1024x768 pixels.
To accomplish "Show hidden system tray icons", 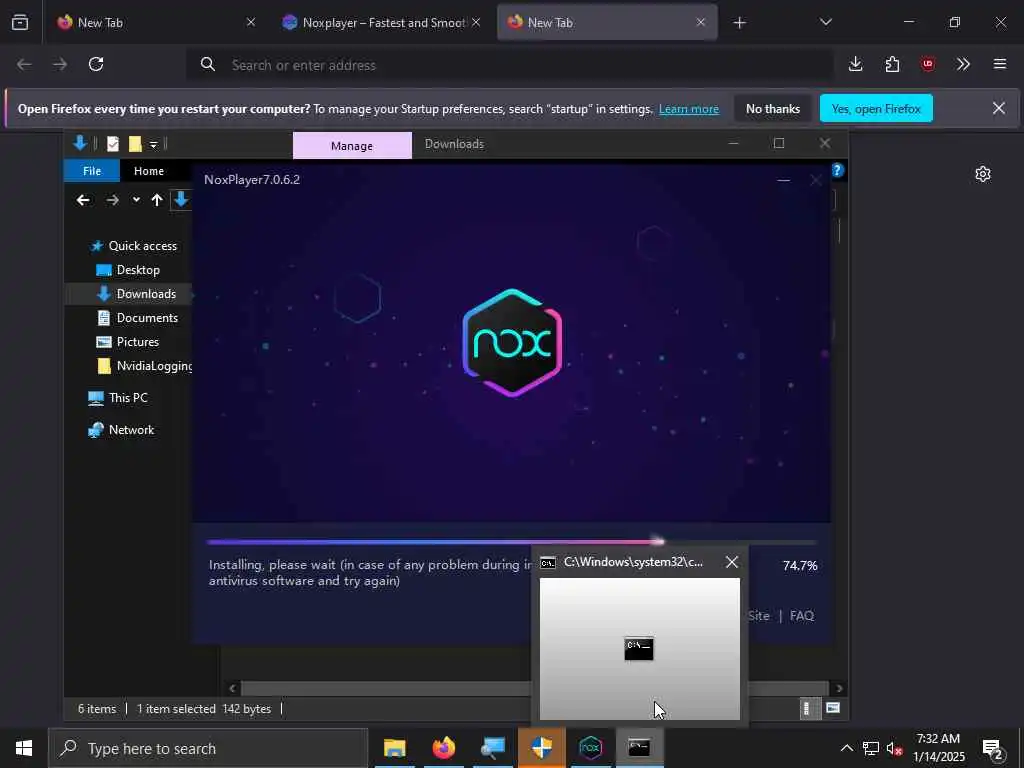I will tap(846, 748).
